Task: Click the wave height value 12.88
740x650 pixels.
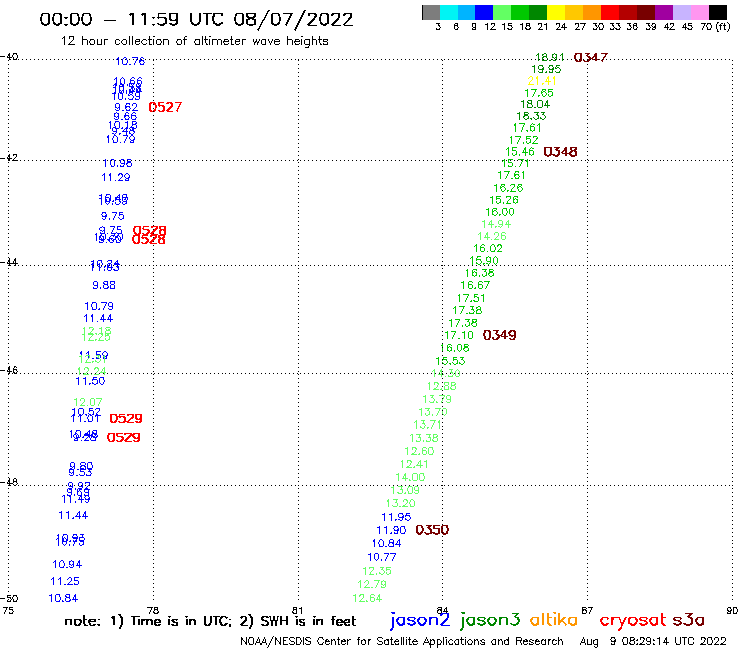Action: pos(441,386)
